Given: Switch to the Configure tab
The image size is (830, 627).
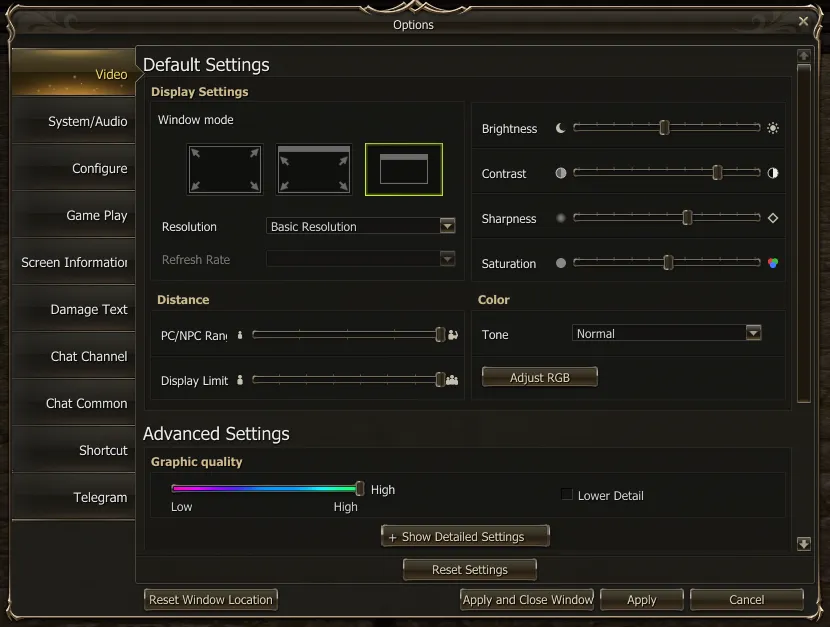Looking at the screenshot, I should tap(73, 168).
